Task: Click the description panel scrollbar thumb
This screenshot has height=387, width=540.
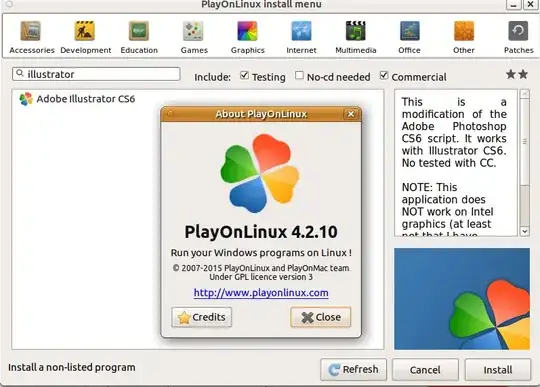Action: click(x=525, y=142)
